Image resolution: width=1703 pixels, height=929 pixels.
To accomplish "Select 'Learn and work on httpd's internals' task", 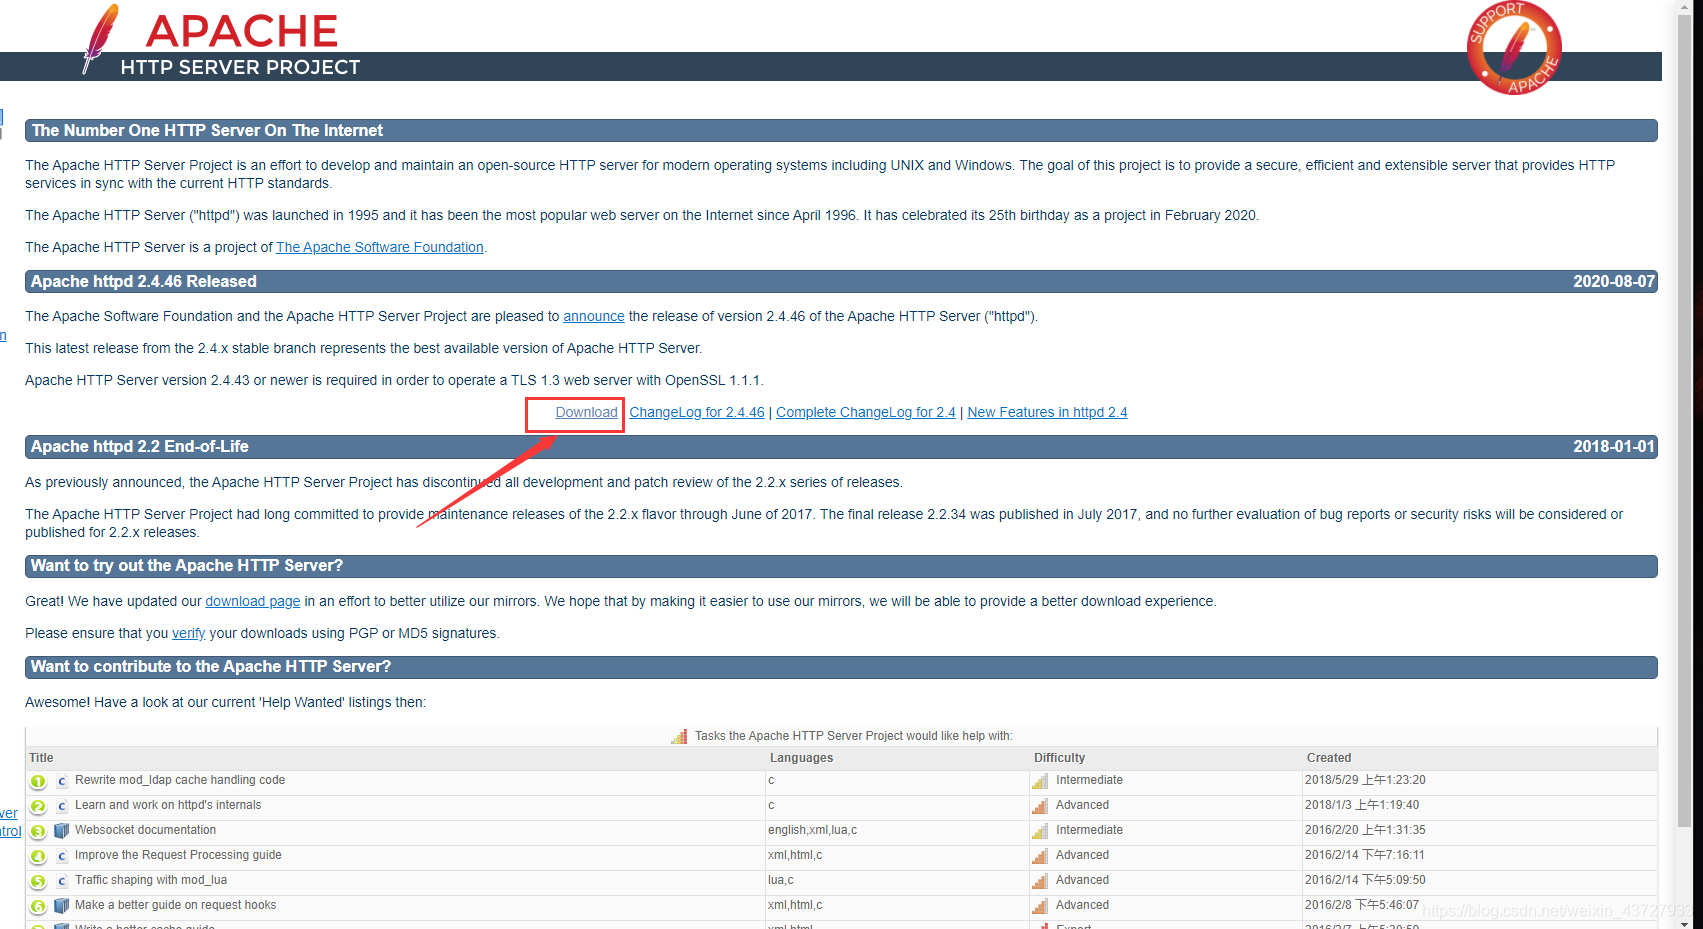I will pos(168,805).
